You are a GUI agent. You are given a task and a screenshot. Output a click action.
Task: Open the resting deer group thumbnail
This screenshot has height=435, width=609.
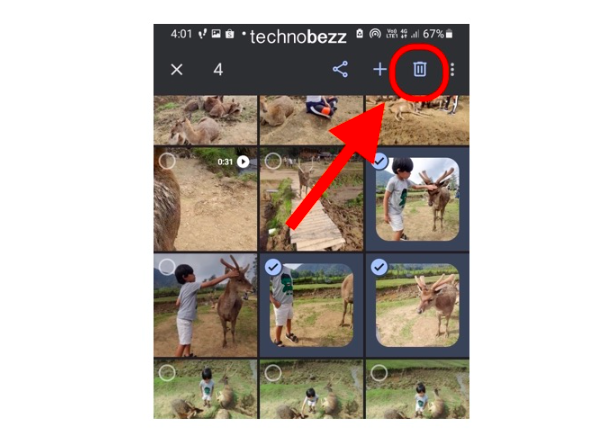pyautogui.click(x=205, y=120)
